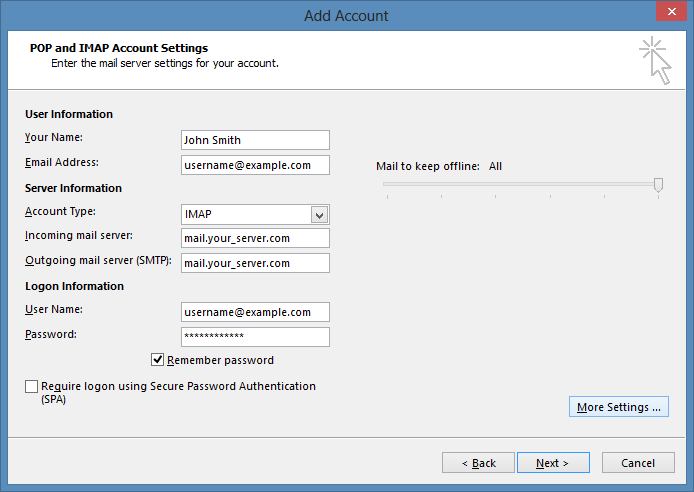Open More Settings dialog

[x=618, y=407]
